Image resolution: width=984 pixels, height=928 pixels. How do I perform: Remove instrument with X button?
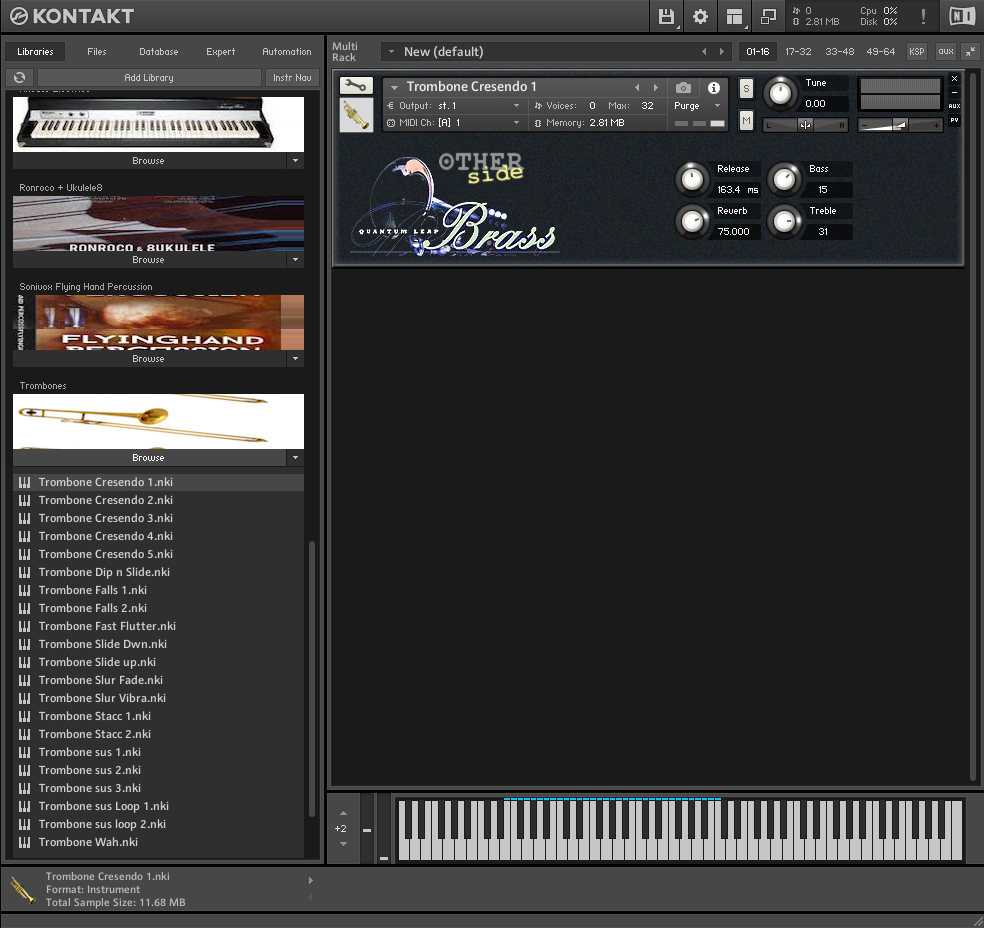(x=955, y=78)
